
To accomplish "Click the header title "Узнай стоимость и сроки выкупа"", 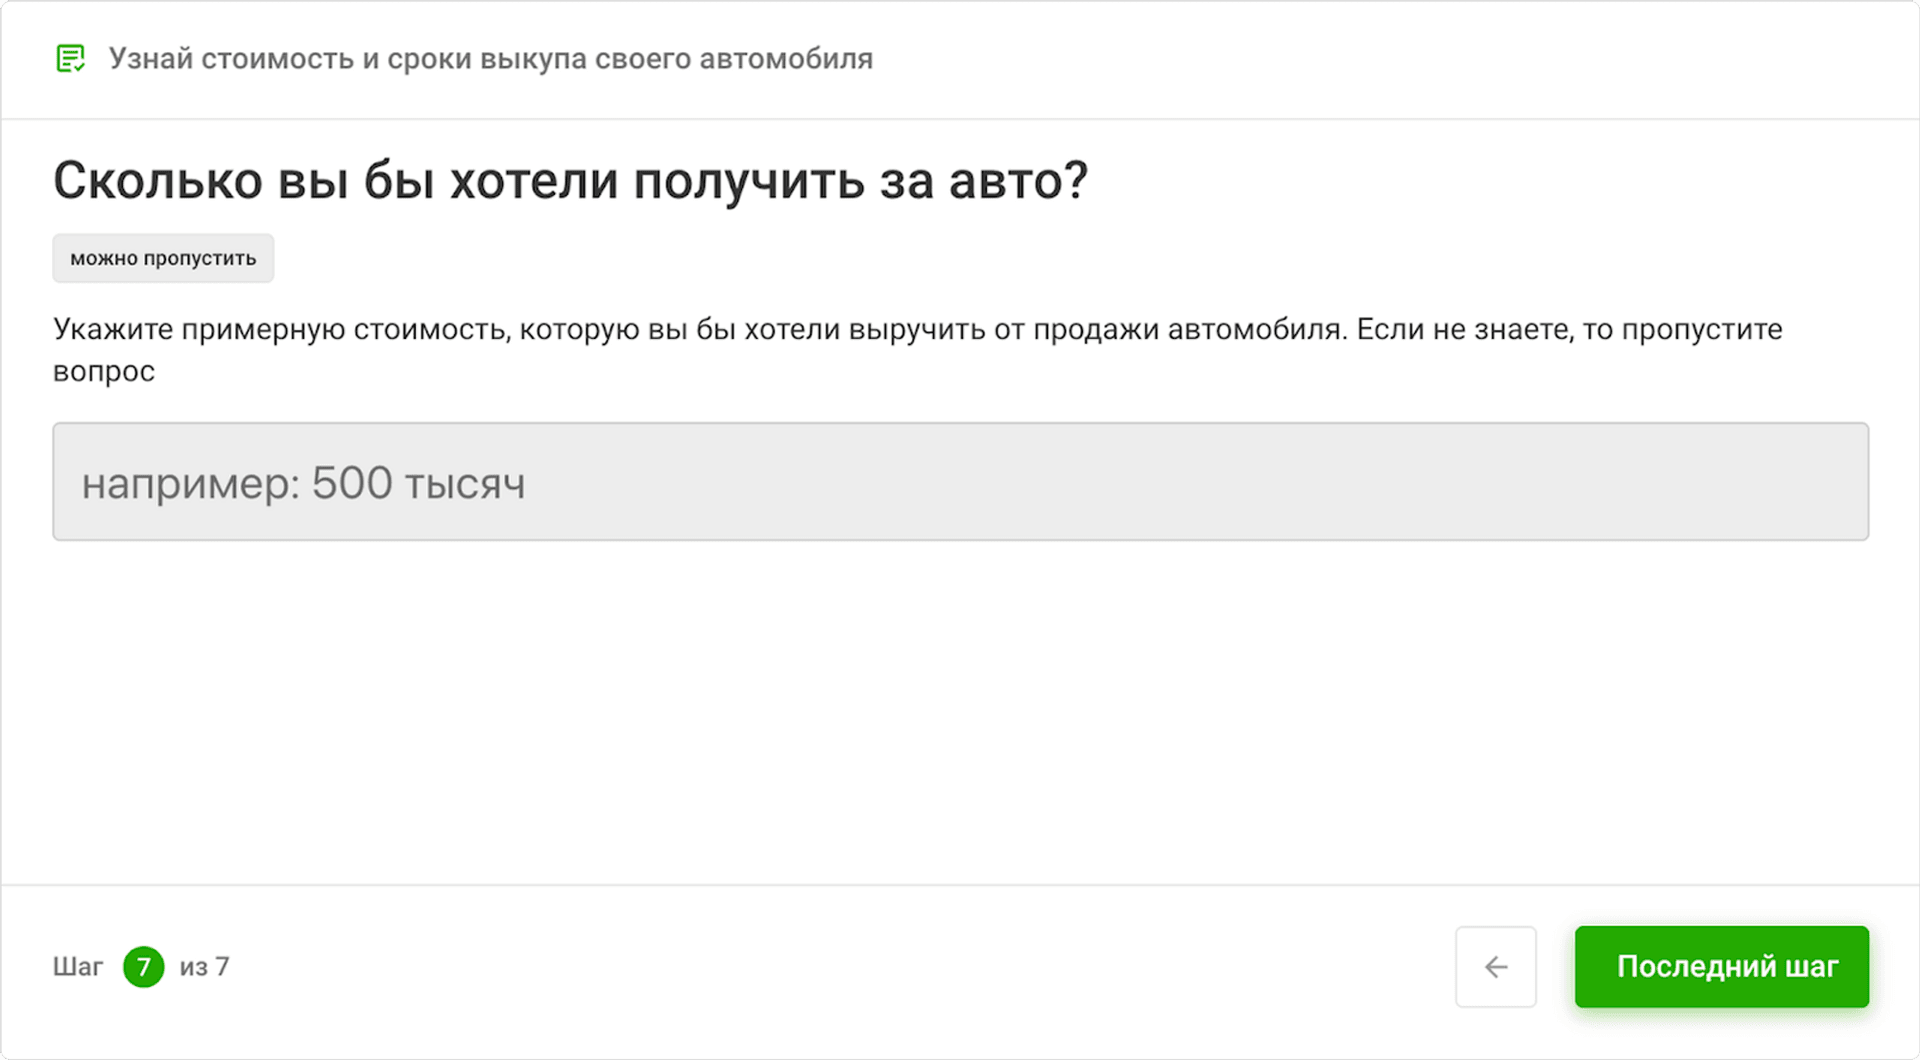I will 490,59.
